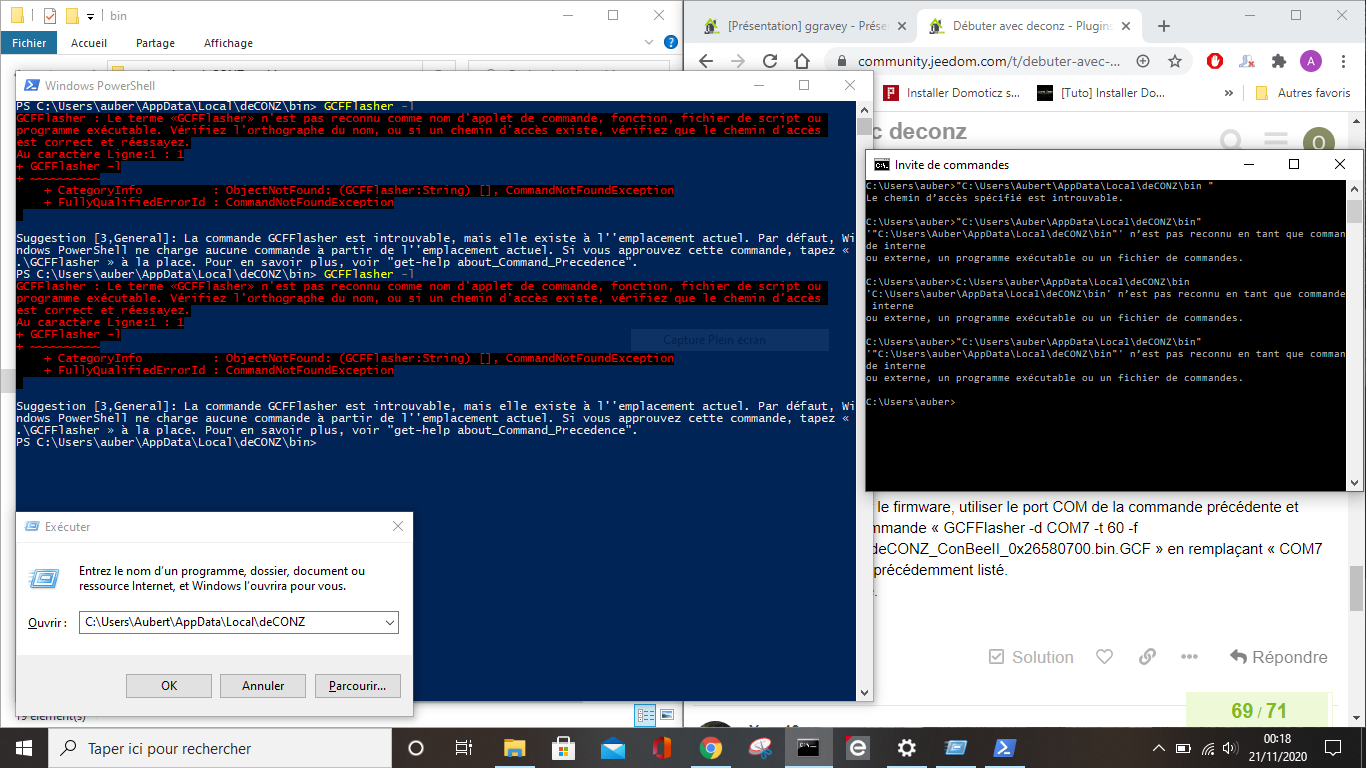This screenshot has width=1366, height=768.
Task: Open the Installer Domoticz bookmark
Action: 953,93
